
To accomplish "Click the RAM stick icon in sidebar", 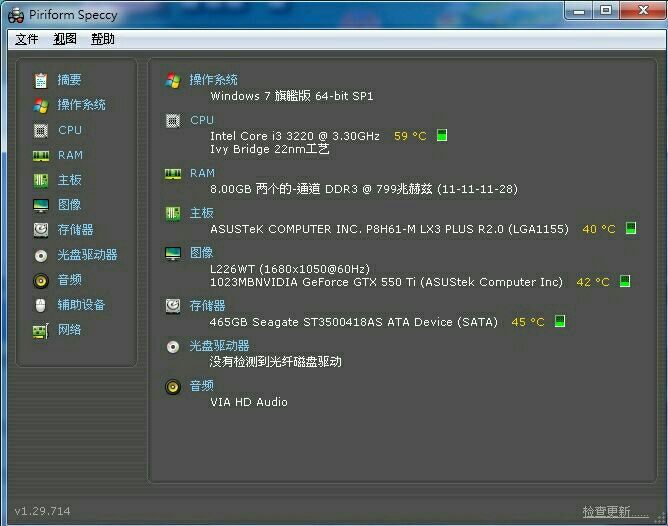I will tap(41, 156).
